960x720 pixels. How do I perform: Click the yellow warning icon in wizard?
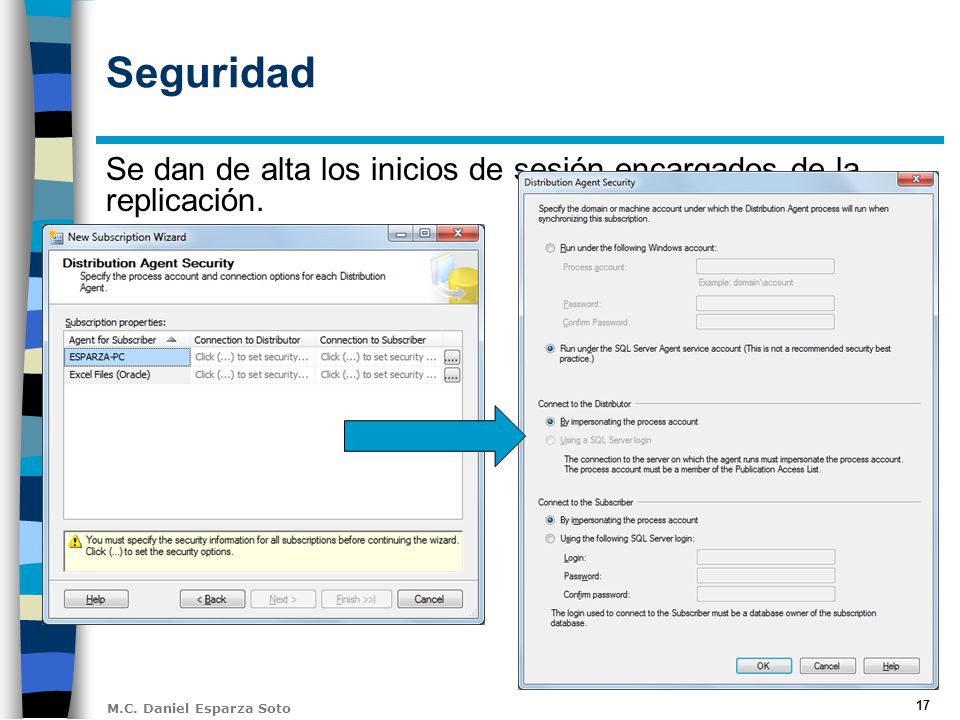75,541
